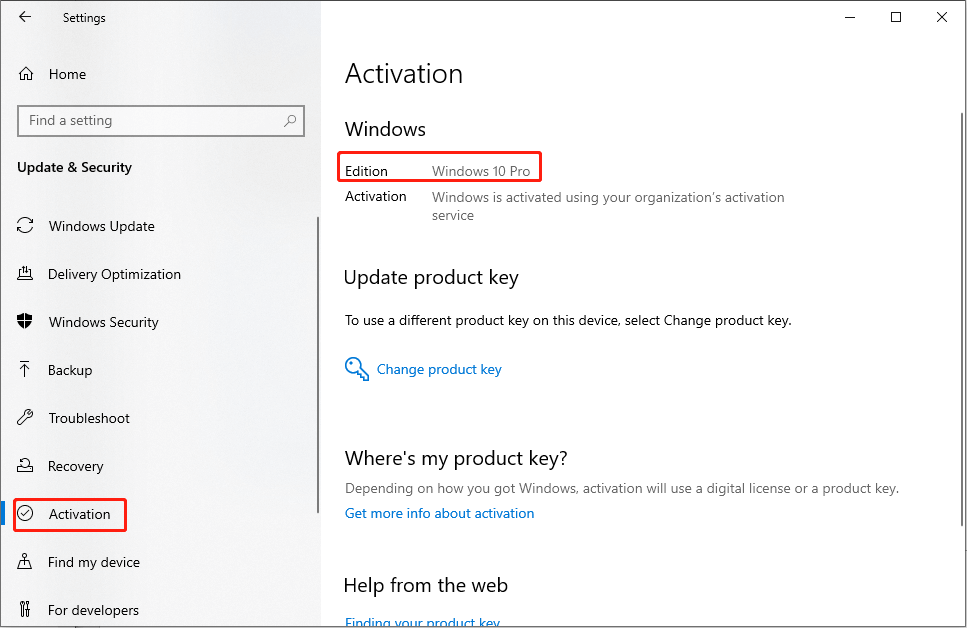Click the Activation checkmark circle icon
This screenshot has height=628, width=967.
point(26,514)
